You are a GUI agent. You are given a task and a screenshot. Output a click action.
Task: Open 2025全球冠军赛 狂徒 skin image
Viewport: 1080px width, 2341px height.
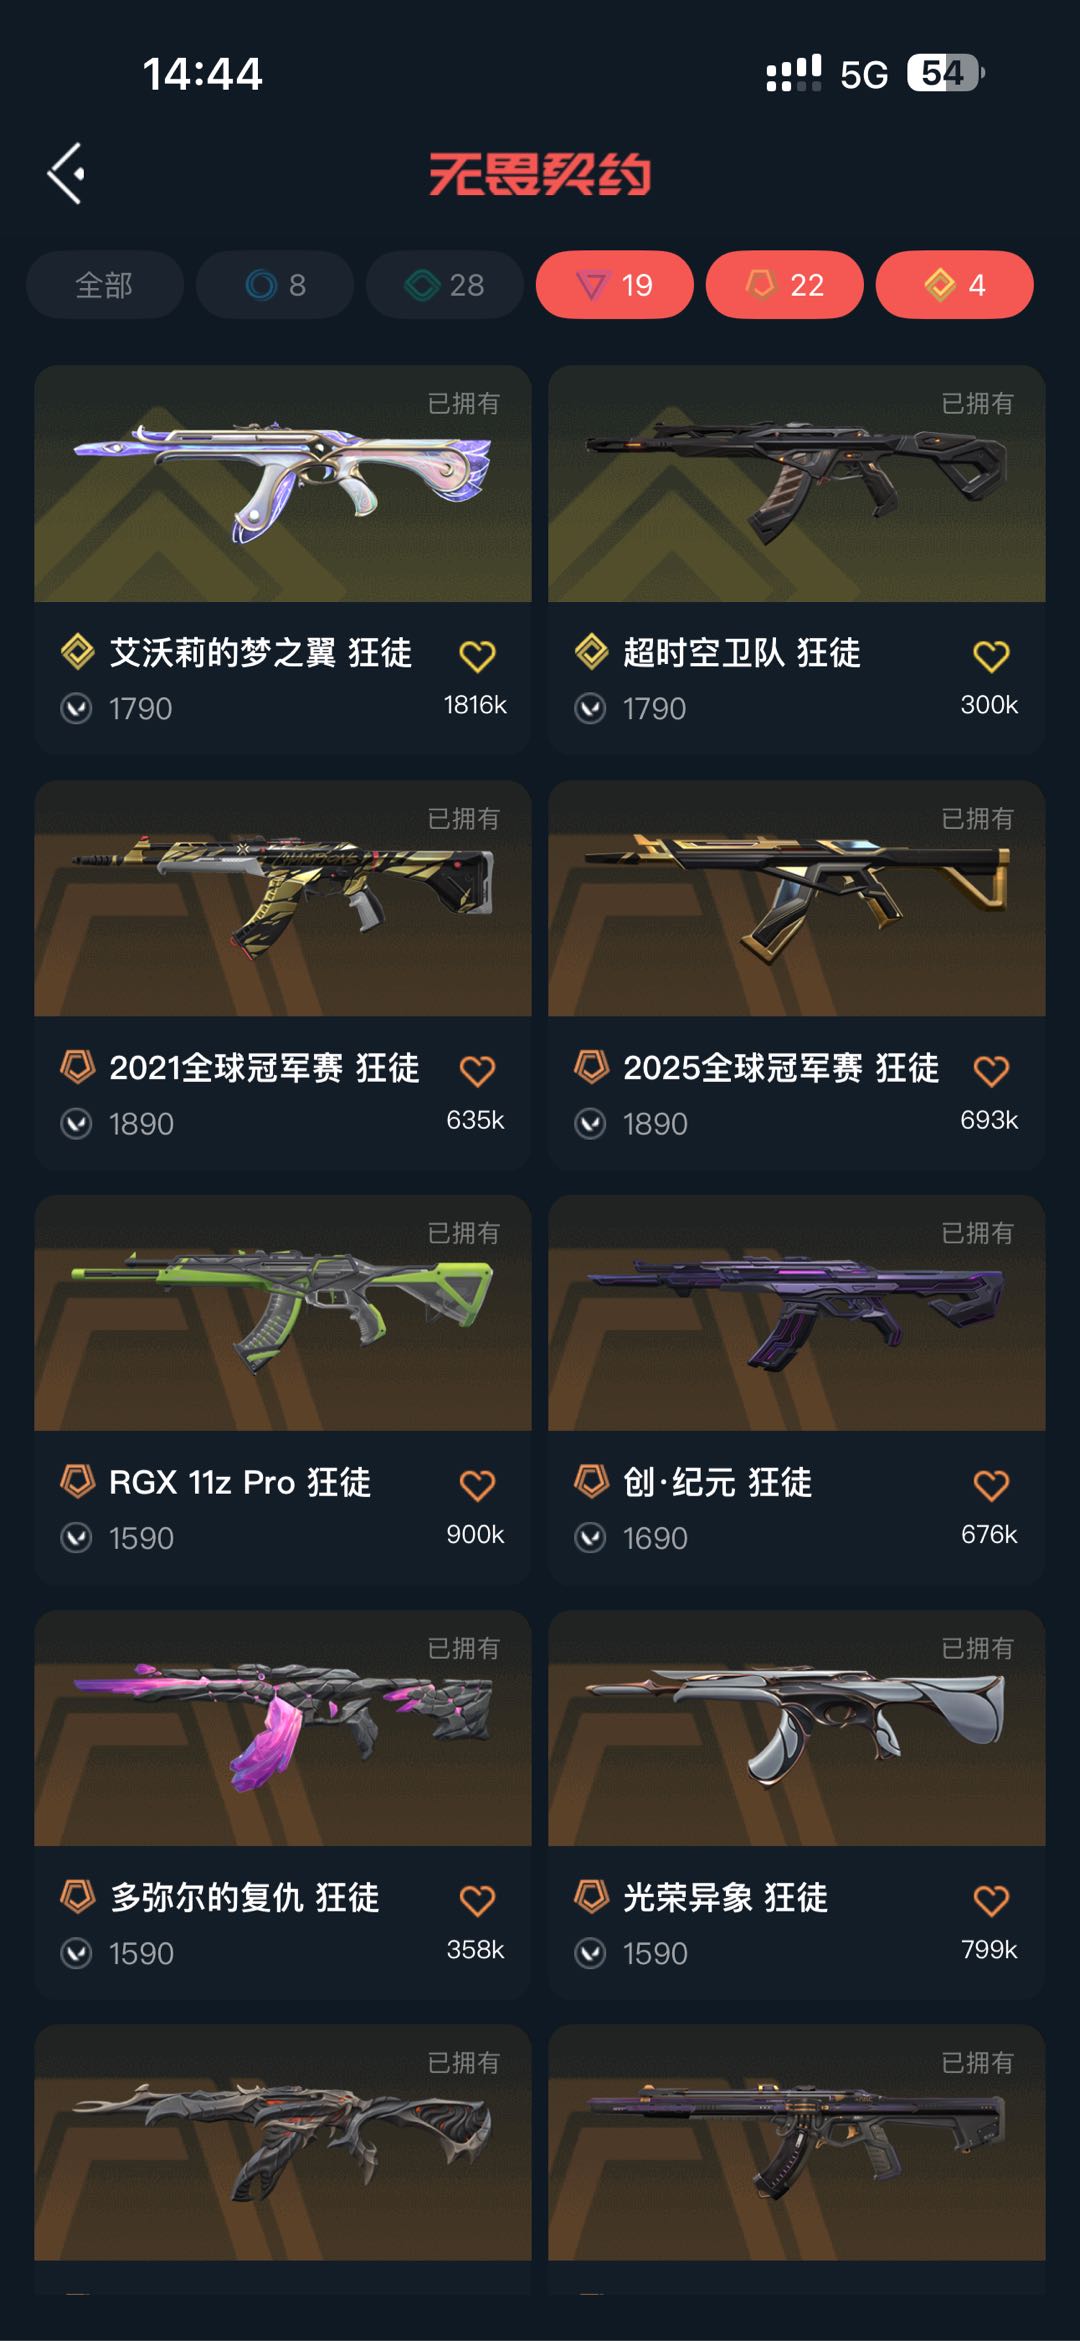tap(797, 899)
